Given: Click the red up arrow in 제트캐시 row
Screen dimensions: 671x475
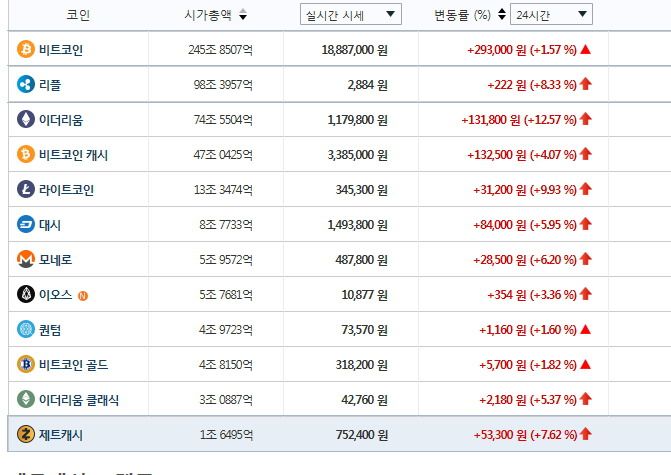Looking at the screenshot, I should pos(585,434).
